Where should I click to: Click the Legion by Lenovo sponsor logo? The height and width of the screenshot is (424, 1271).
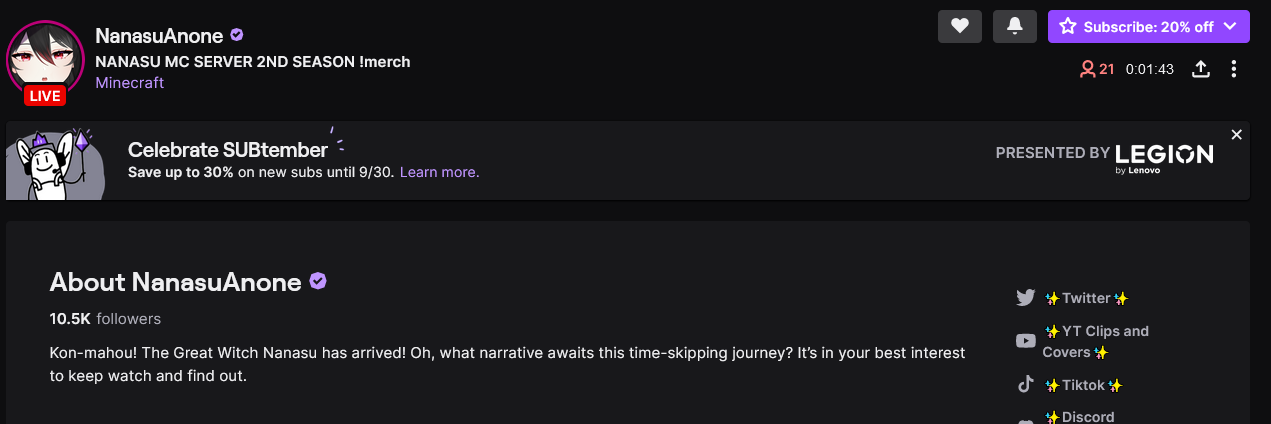(1164, 156)
